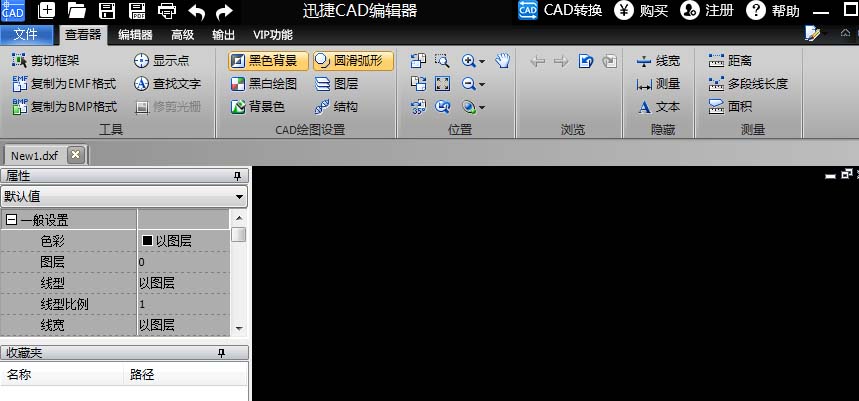Select the 剪切框架 tool

point(45,60)
